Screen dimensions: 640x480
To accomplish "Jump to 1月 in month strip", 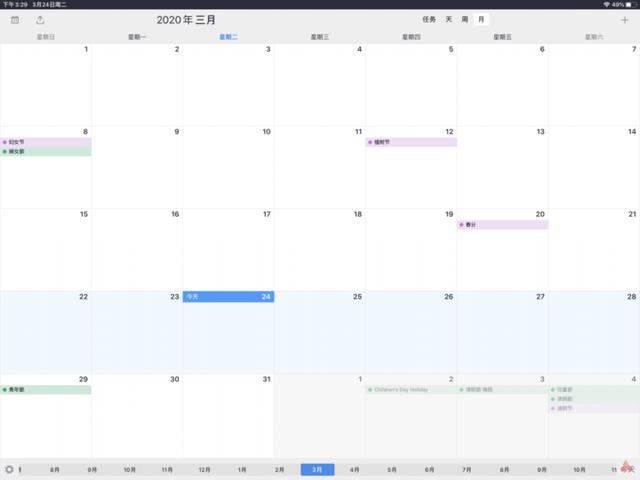I will (x=242, y=469).
